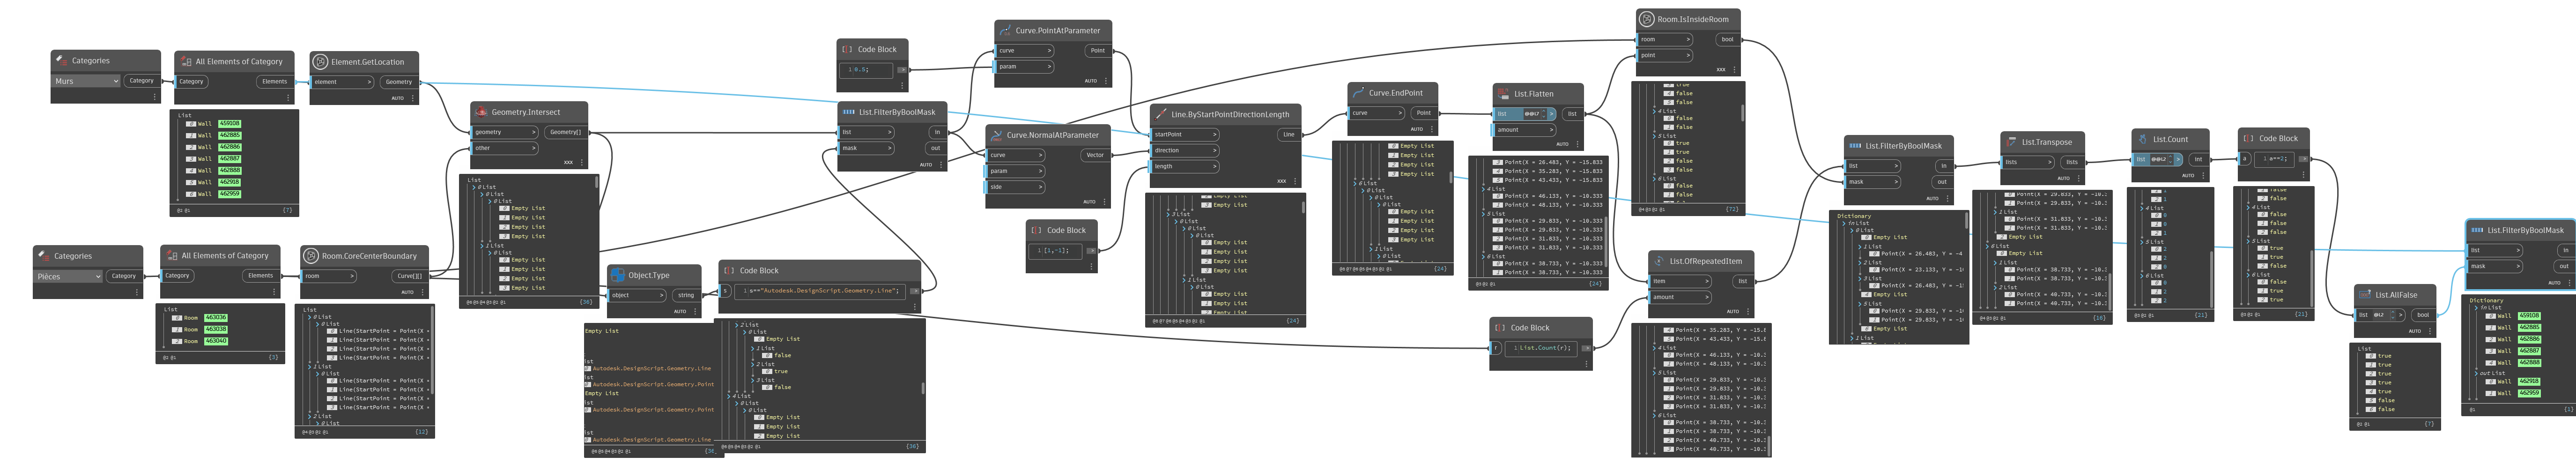Viewport: 2576px width, 464px height.
Task: Click the Geometry output port of Element.GetLocation
Action: [399, 82]
